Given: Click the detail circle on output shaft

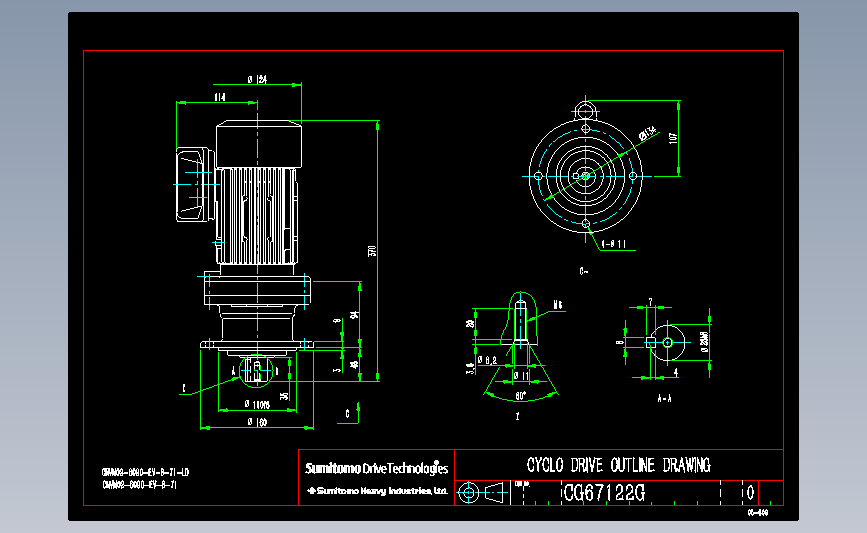Looking at the screenshot, I should click(x=256, y=371).
